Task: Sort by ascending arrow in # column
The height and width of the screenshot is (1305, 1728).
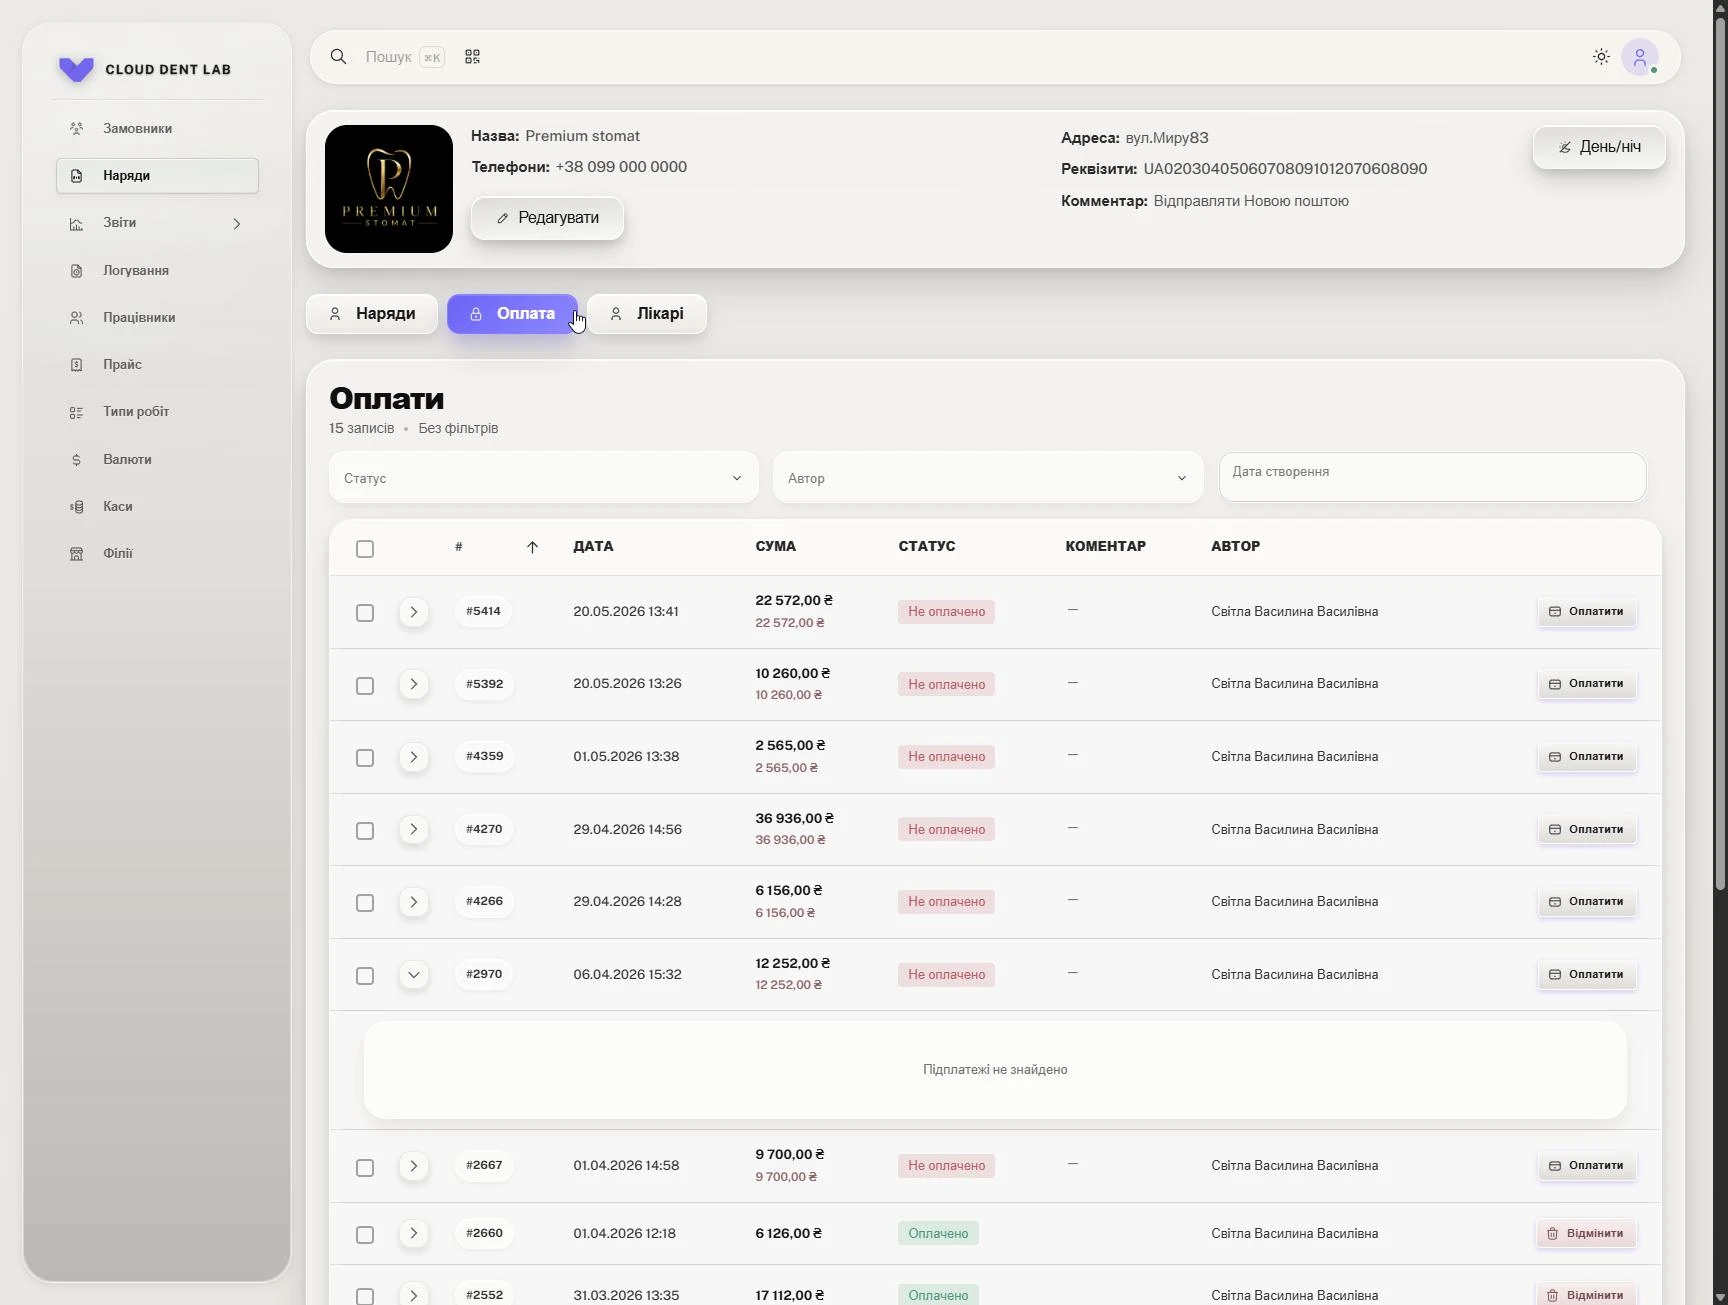Action: point(532,547)
